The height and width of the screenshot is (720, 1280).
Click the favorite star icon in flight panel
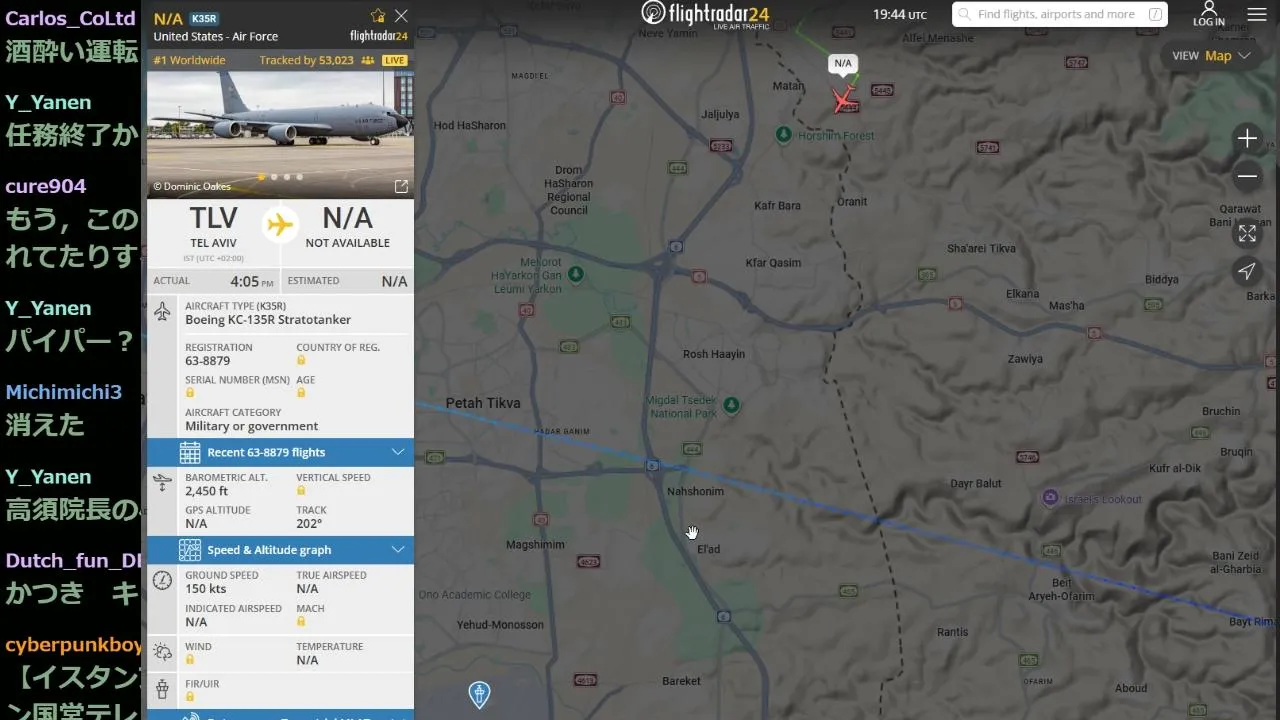(x=378, y=16)
